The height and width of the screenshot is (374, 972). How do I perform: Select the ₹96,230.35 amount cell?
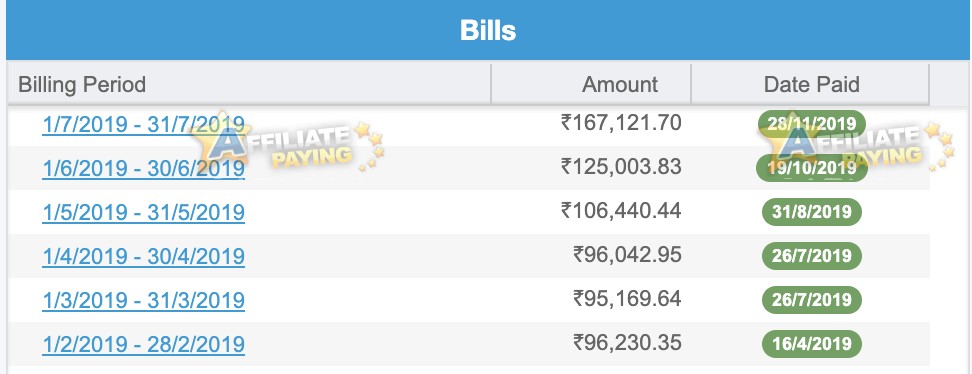pos(627,343)
